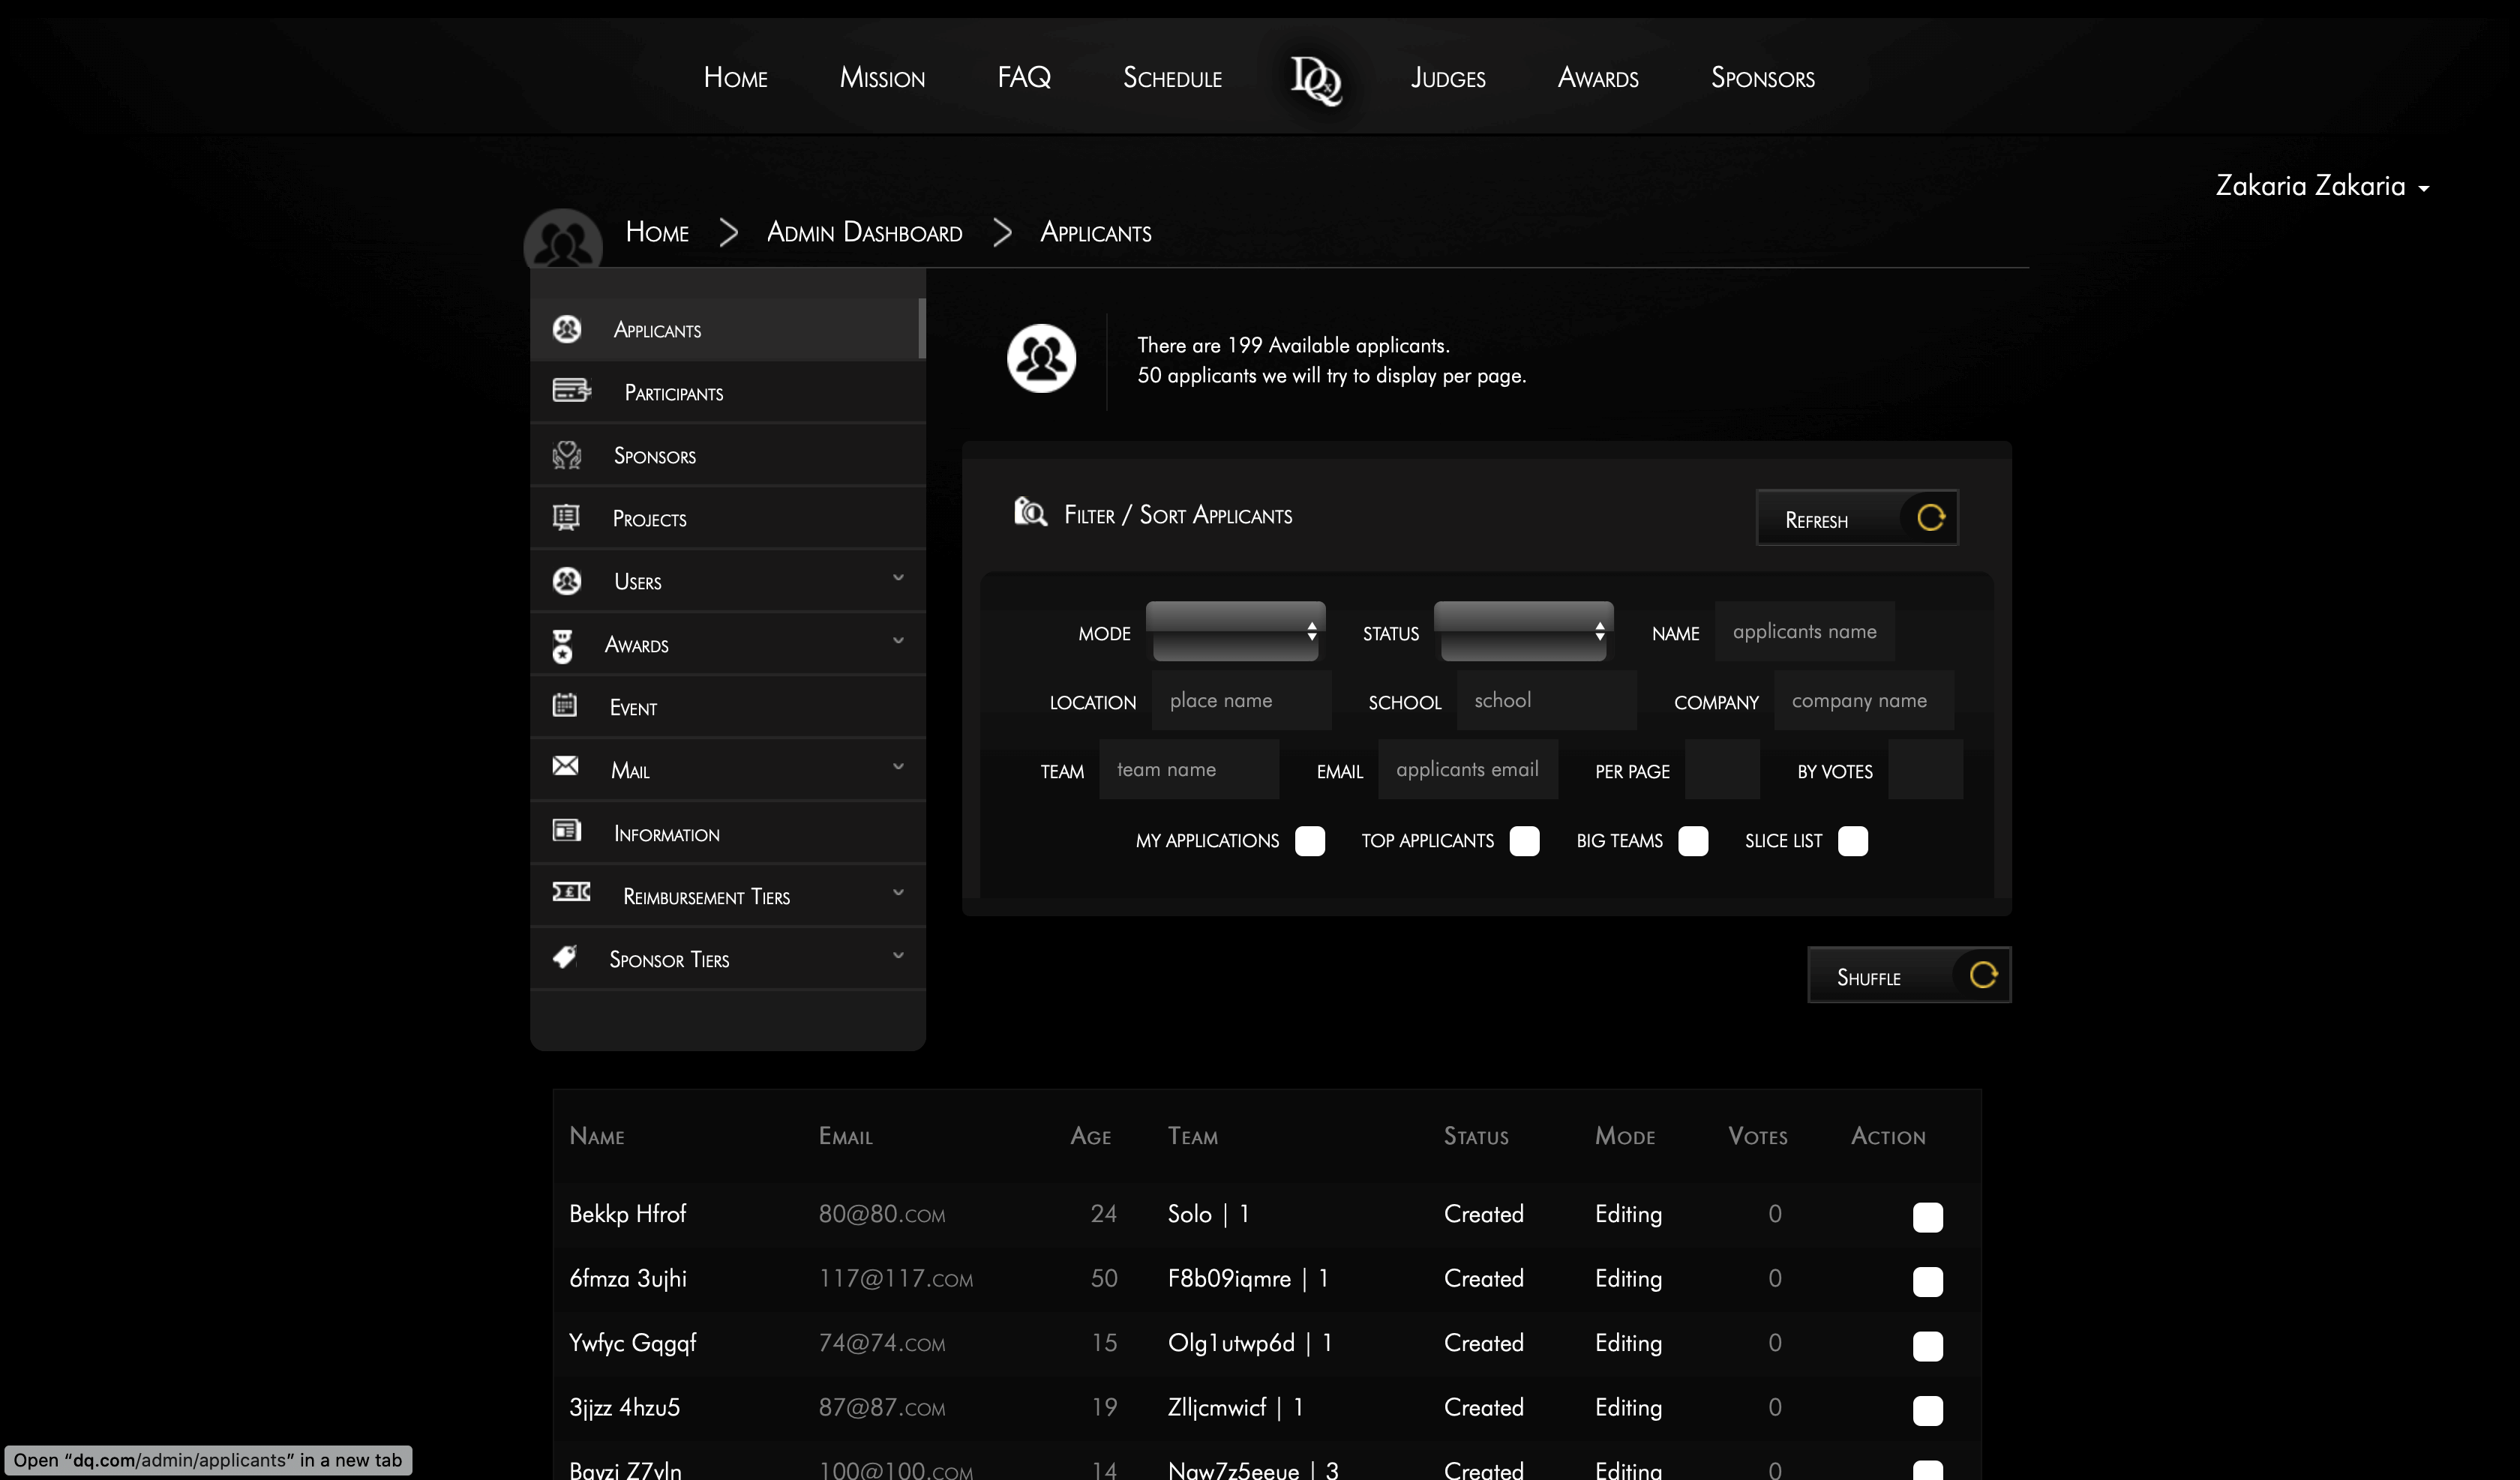2520x1480 pixels.
Task: Tick the action checkbox for Ywfyc Gqgqf
Action: point(1928,1346)
